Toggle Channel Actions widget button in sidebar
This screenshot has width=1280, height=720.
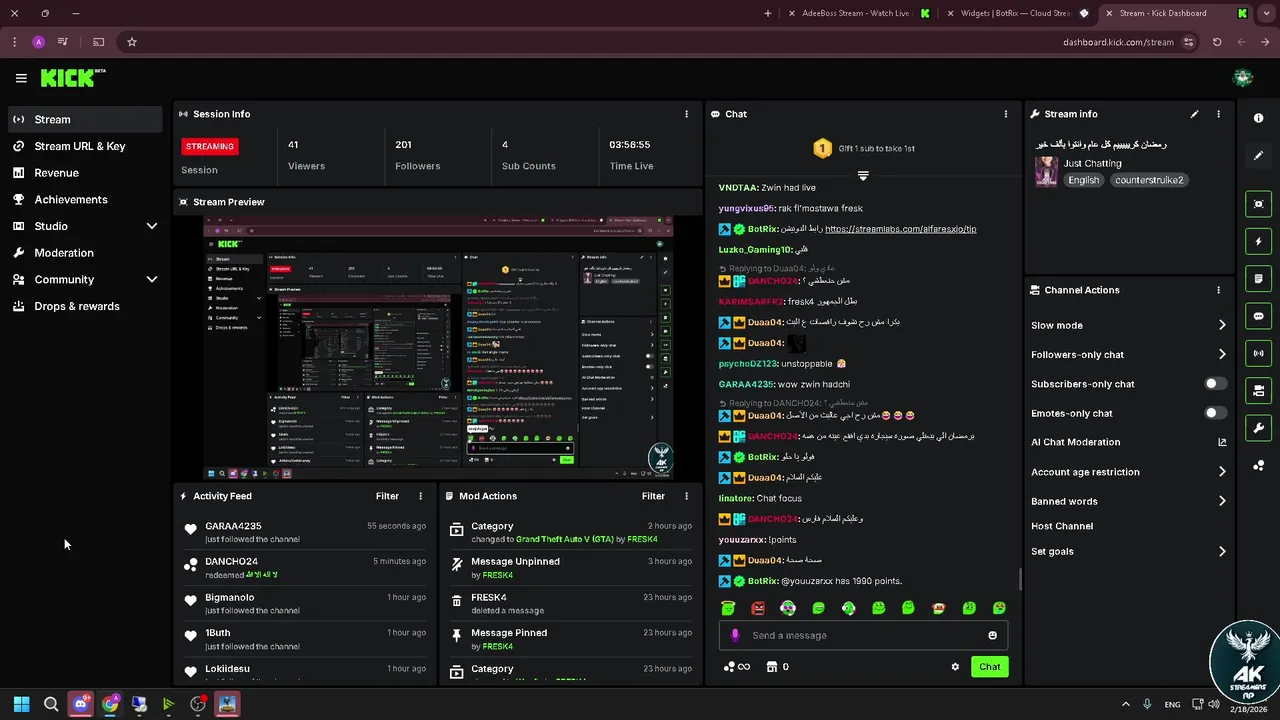[x=1259, y=391]
